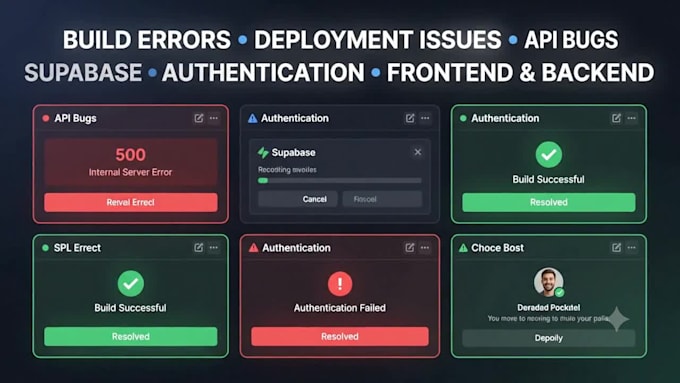The width and height of the screenshot is (680, 383).
Task: Click the Supabase progress bar
Action: [340, 180]
